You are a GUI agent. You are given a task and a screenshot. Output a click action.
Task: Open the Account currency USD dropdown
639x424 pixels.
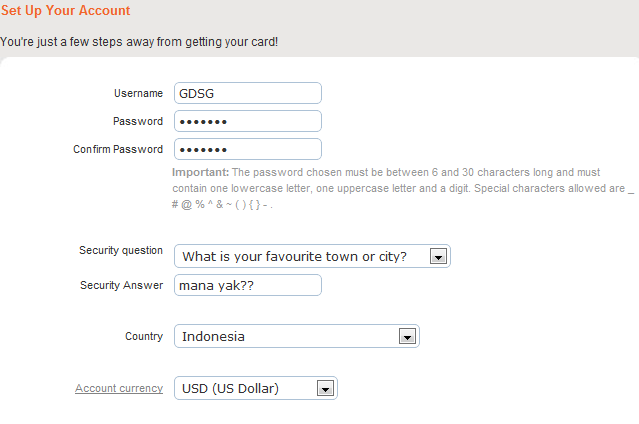click(244, 388)
